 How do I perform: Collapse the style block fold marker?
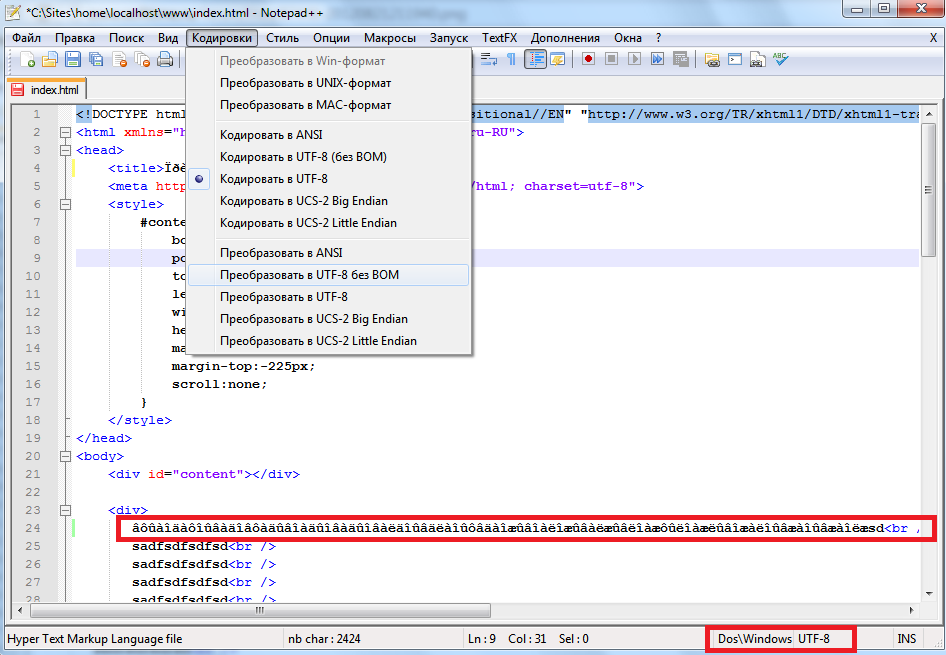65,204
